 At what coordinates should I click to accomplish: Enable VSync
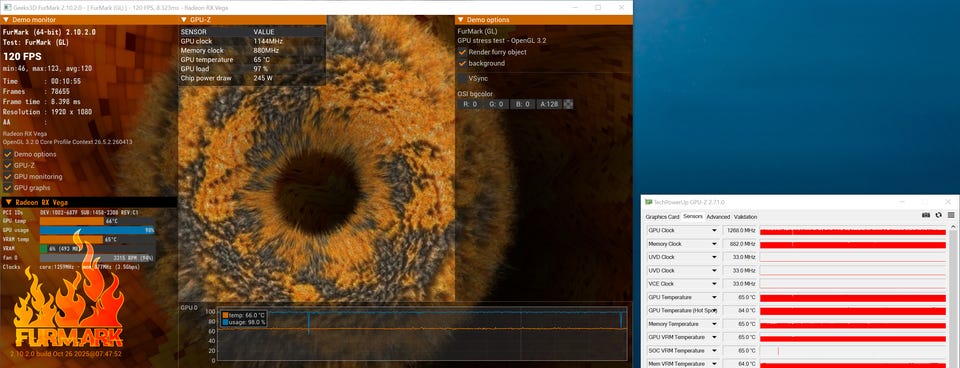463,78
